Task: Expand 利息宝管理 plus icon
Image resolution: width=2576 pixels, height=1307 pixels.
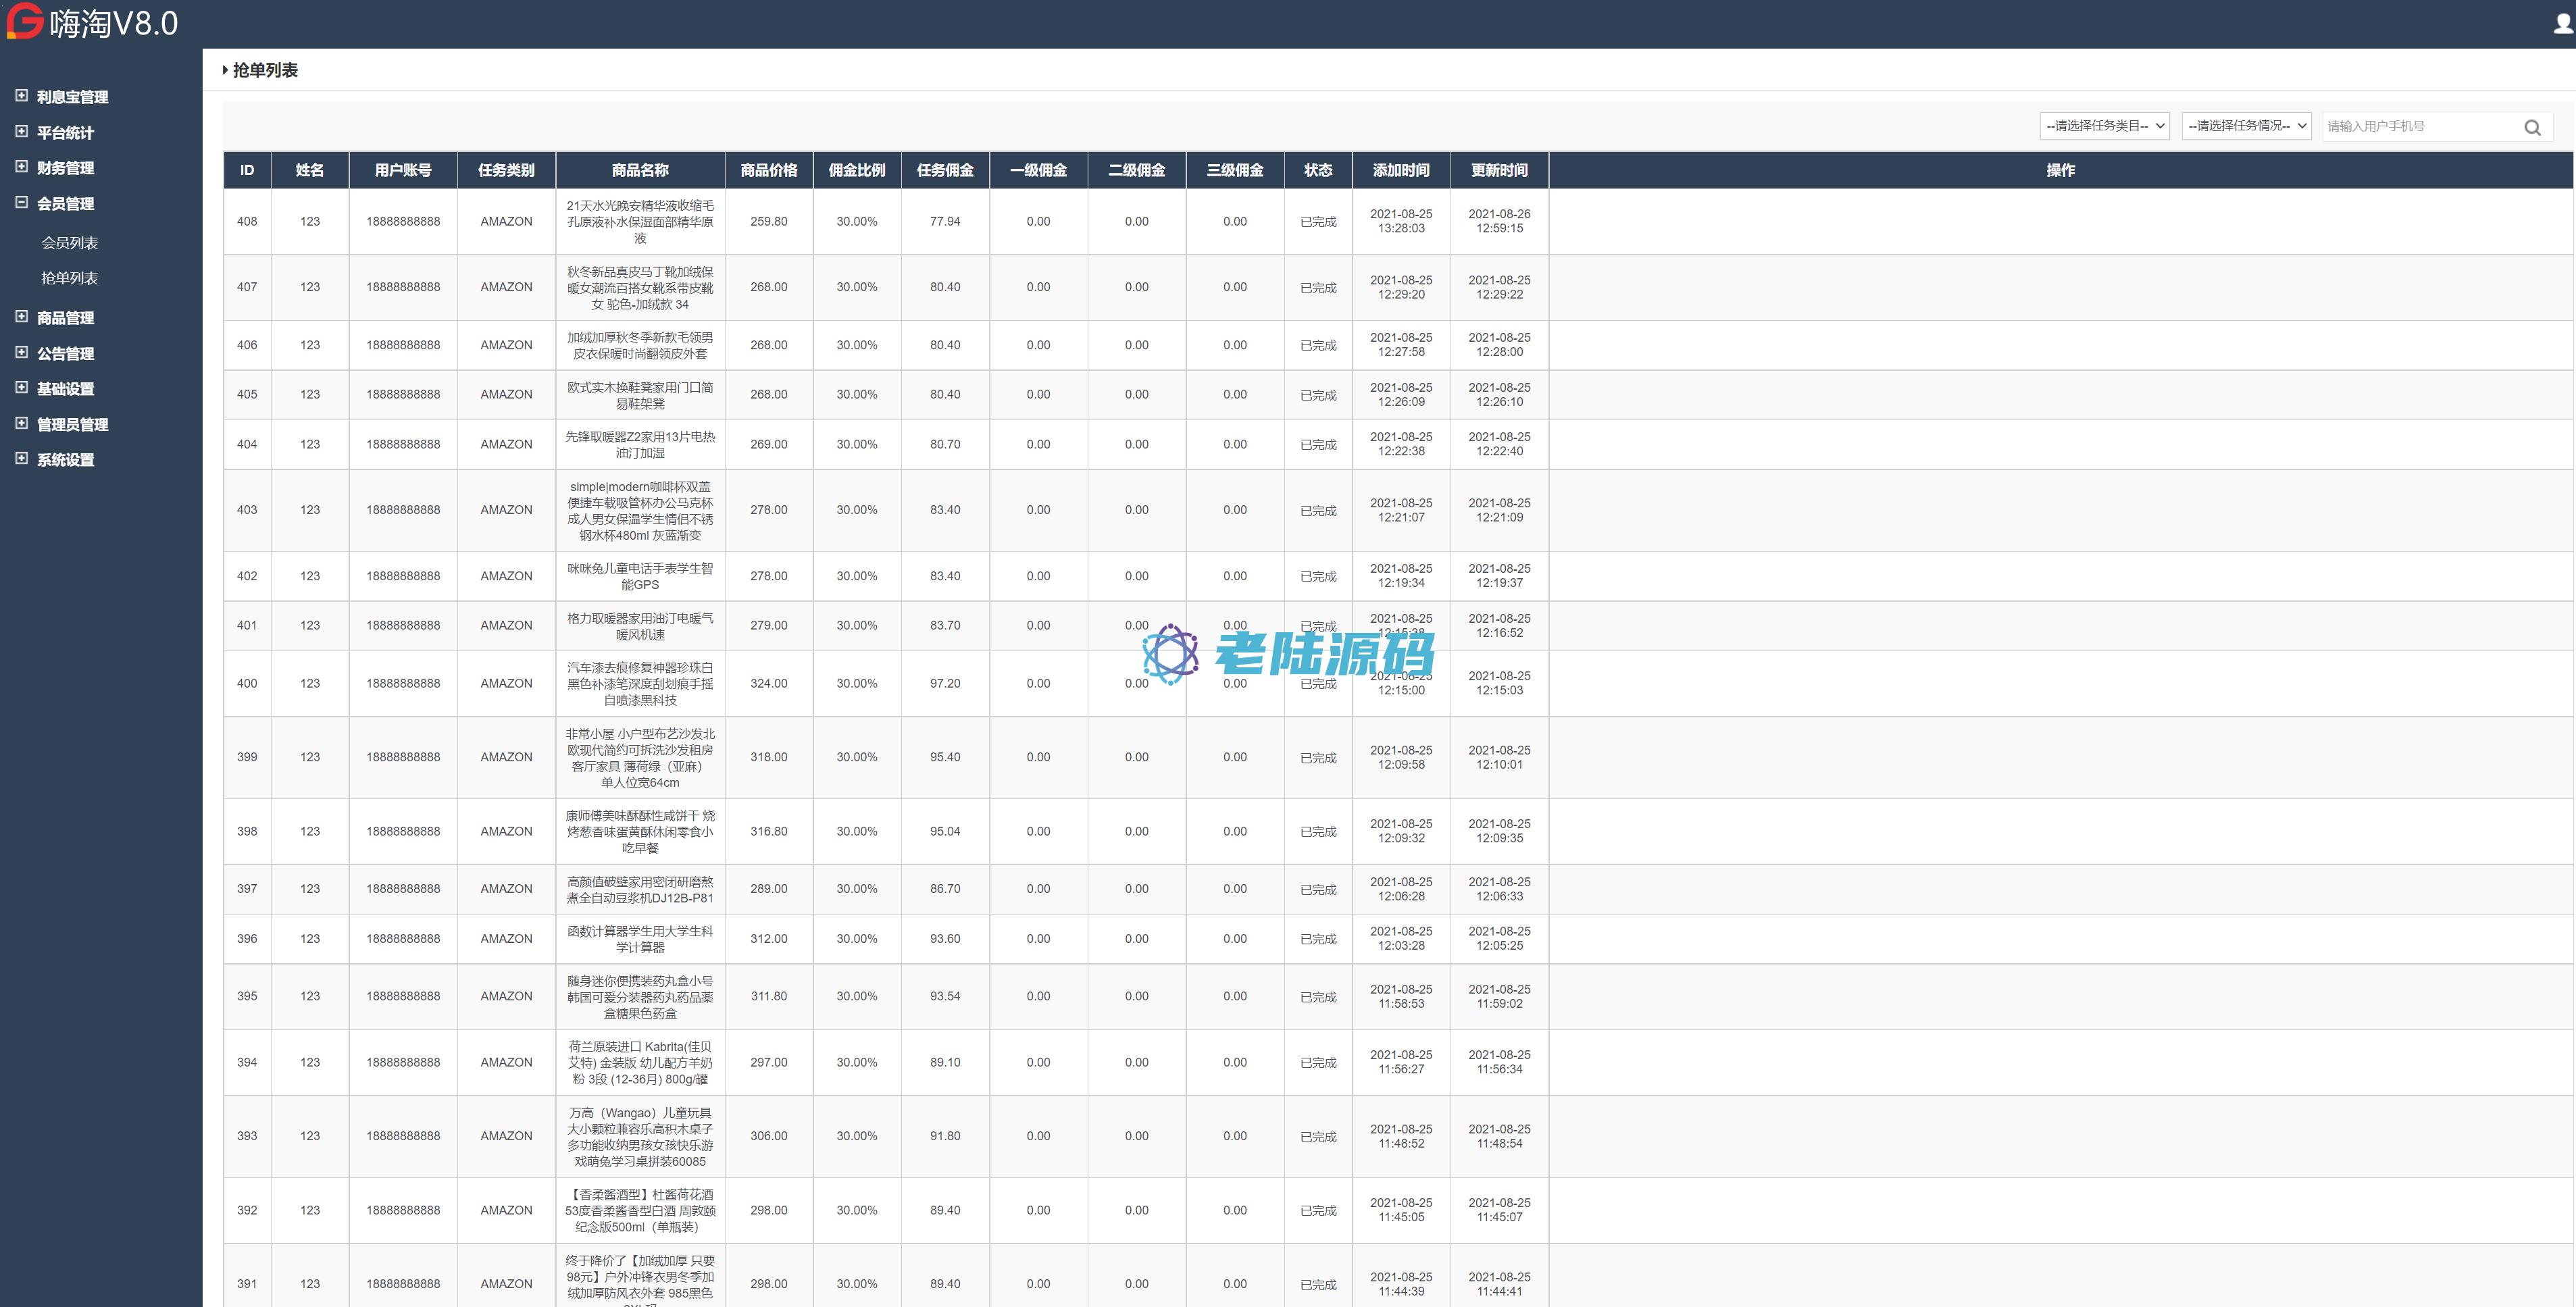Action: pos(21,96)
